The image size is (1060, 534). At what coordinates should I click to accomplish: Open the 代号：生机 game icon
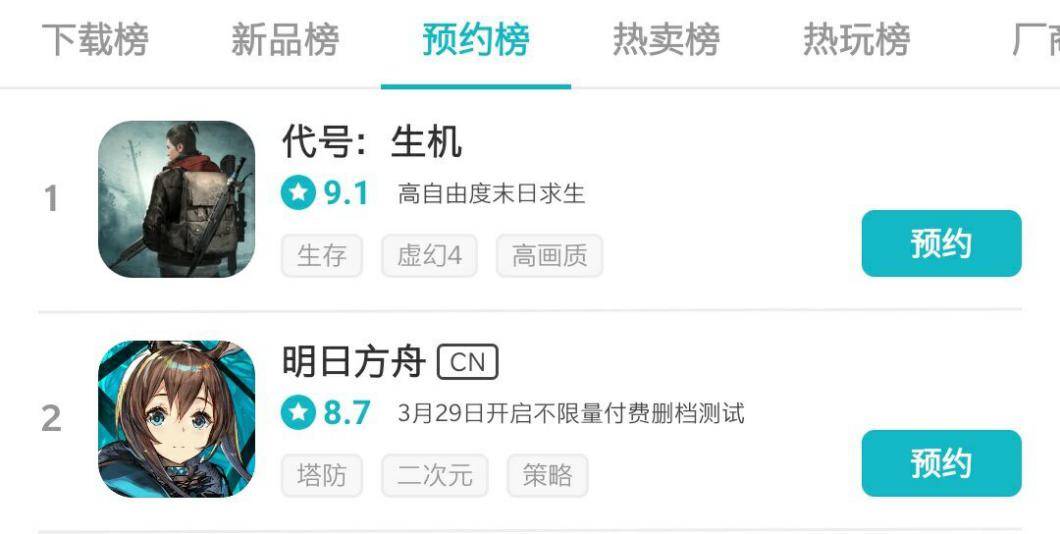[x=176, y=199]
